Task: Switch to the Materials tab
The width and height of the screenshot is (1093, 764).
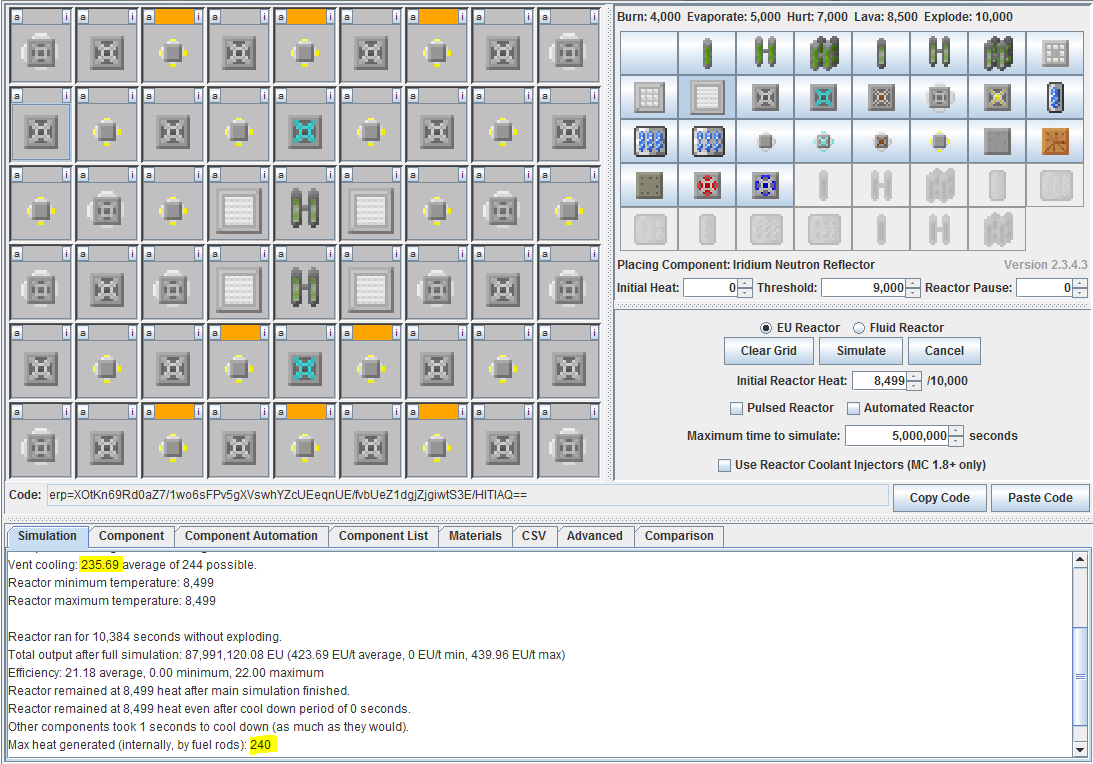Action: click(475, 536)
